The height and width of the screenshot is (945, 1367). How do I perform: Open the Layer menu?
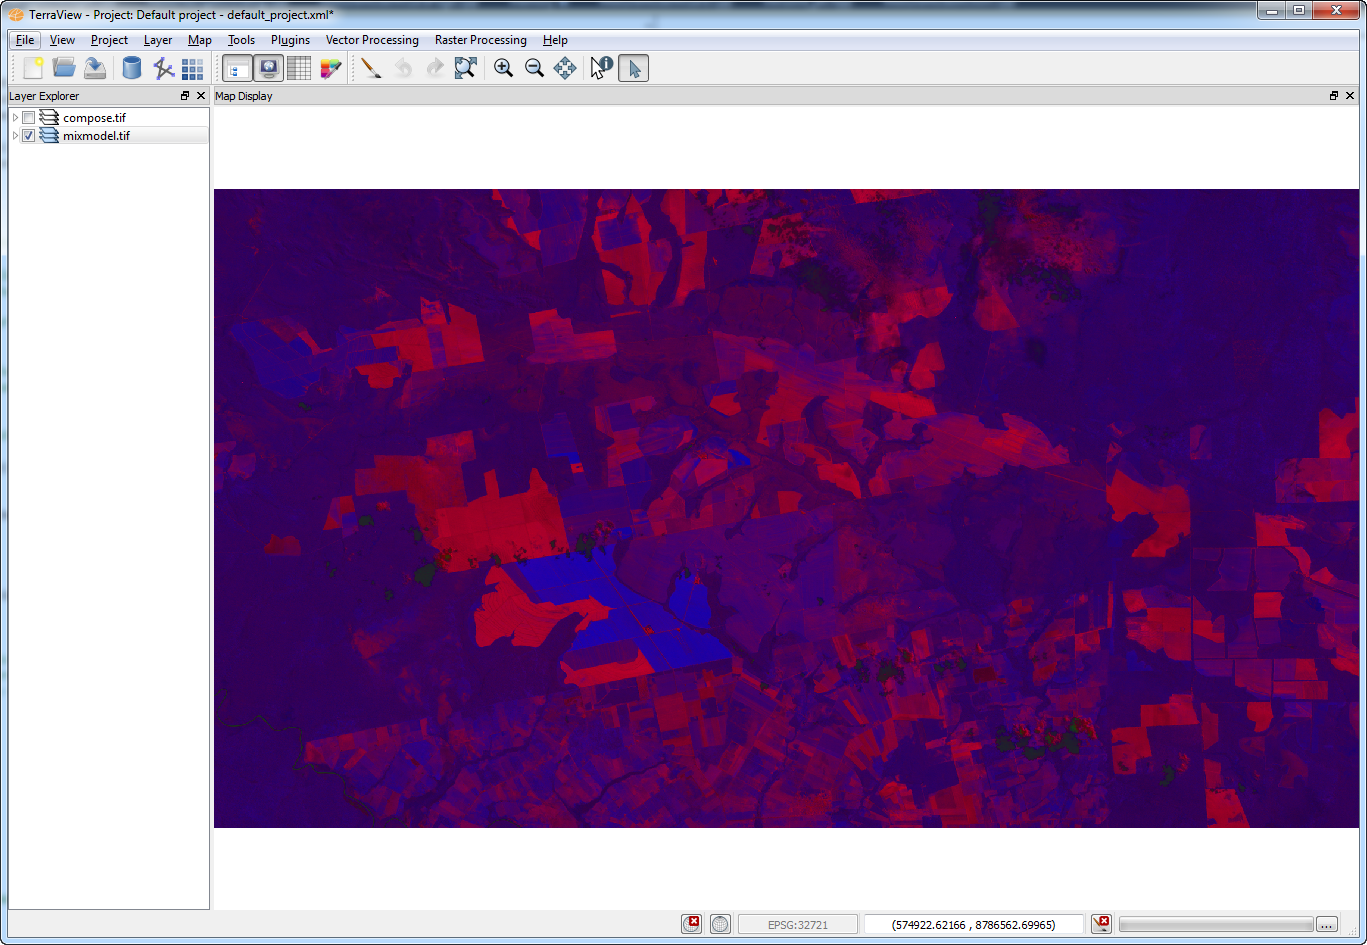(158, 40)
